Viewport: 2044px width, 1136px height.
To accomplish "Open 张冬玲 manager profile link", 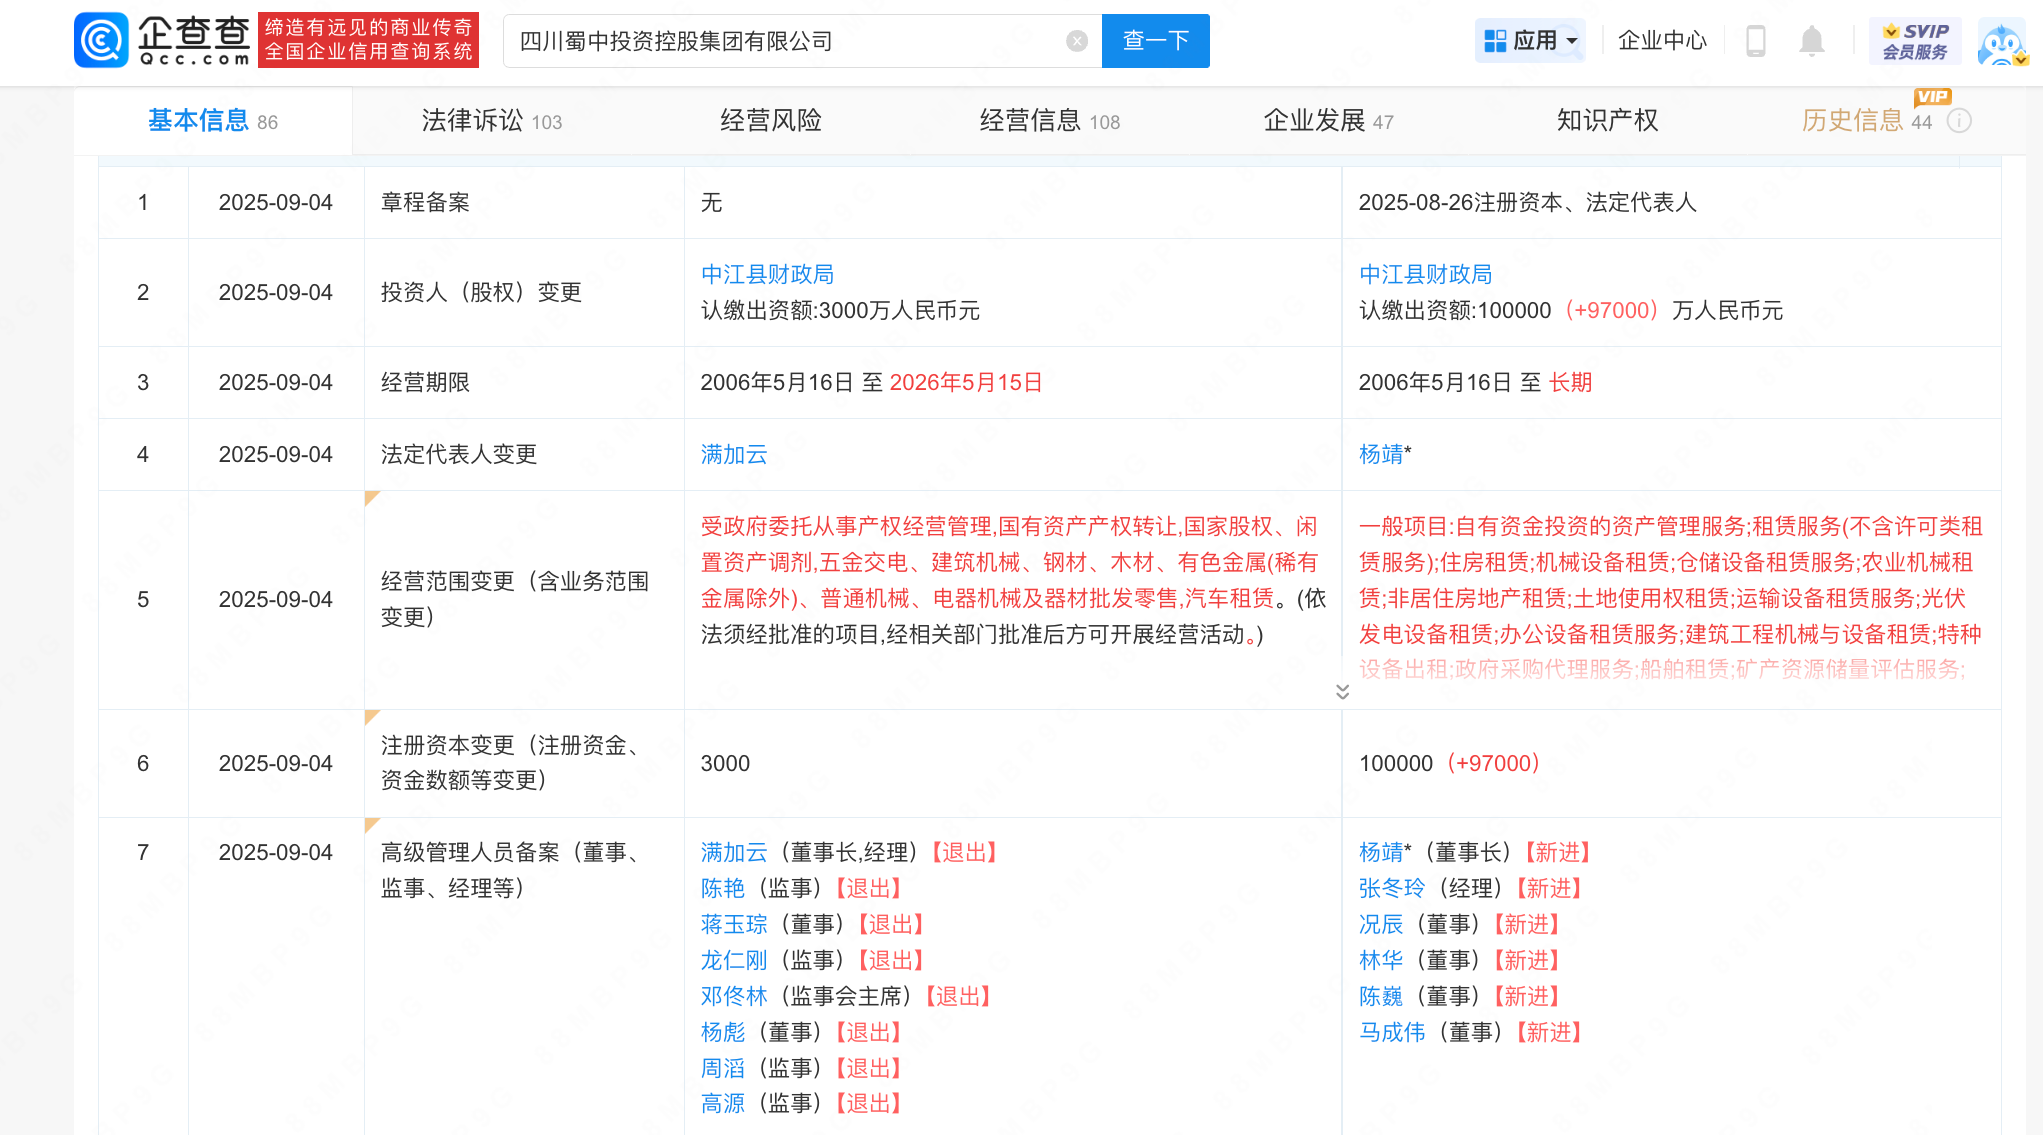I will coord(1391,888).
